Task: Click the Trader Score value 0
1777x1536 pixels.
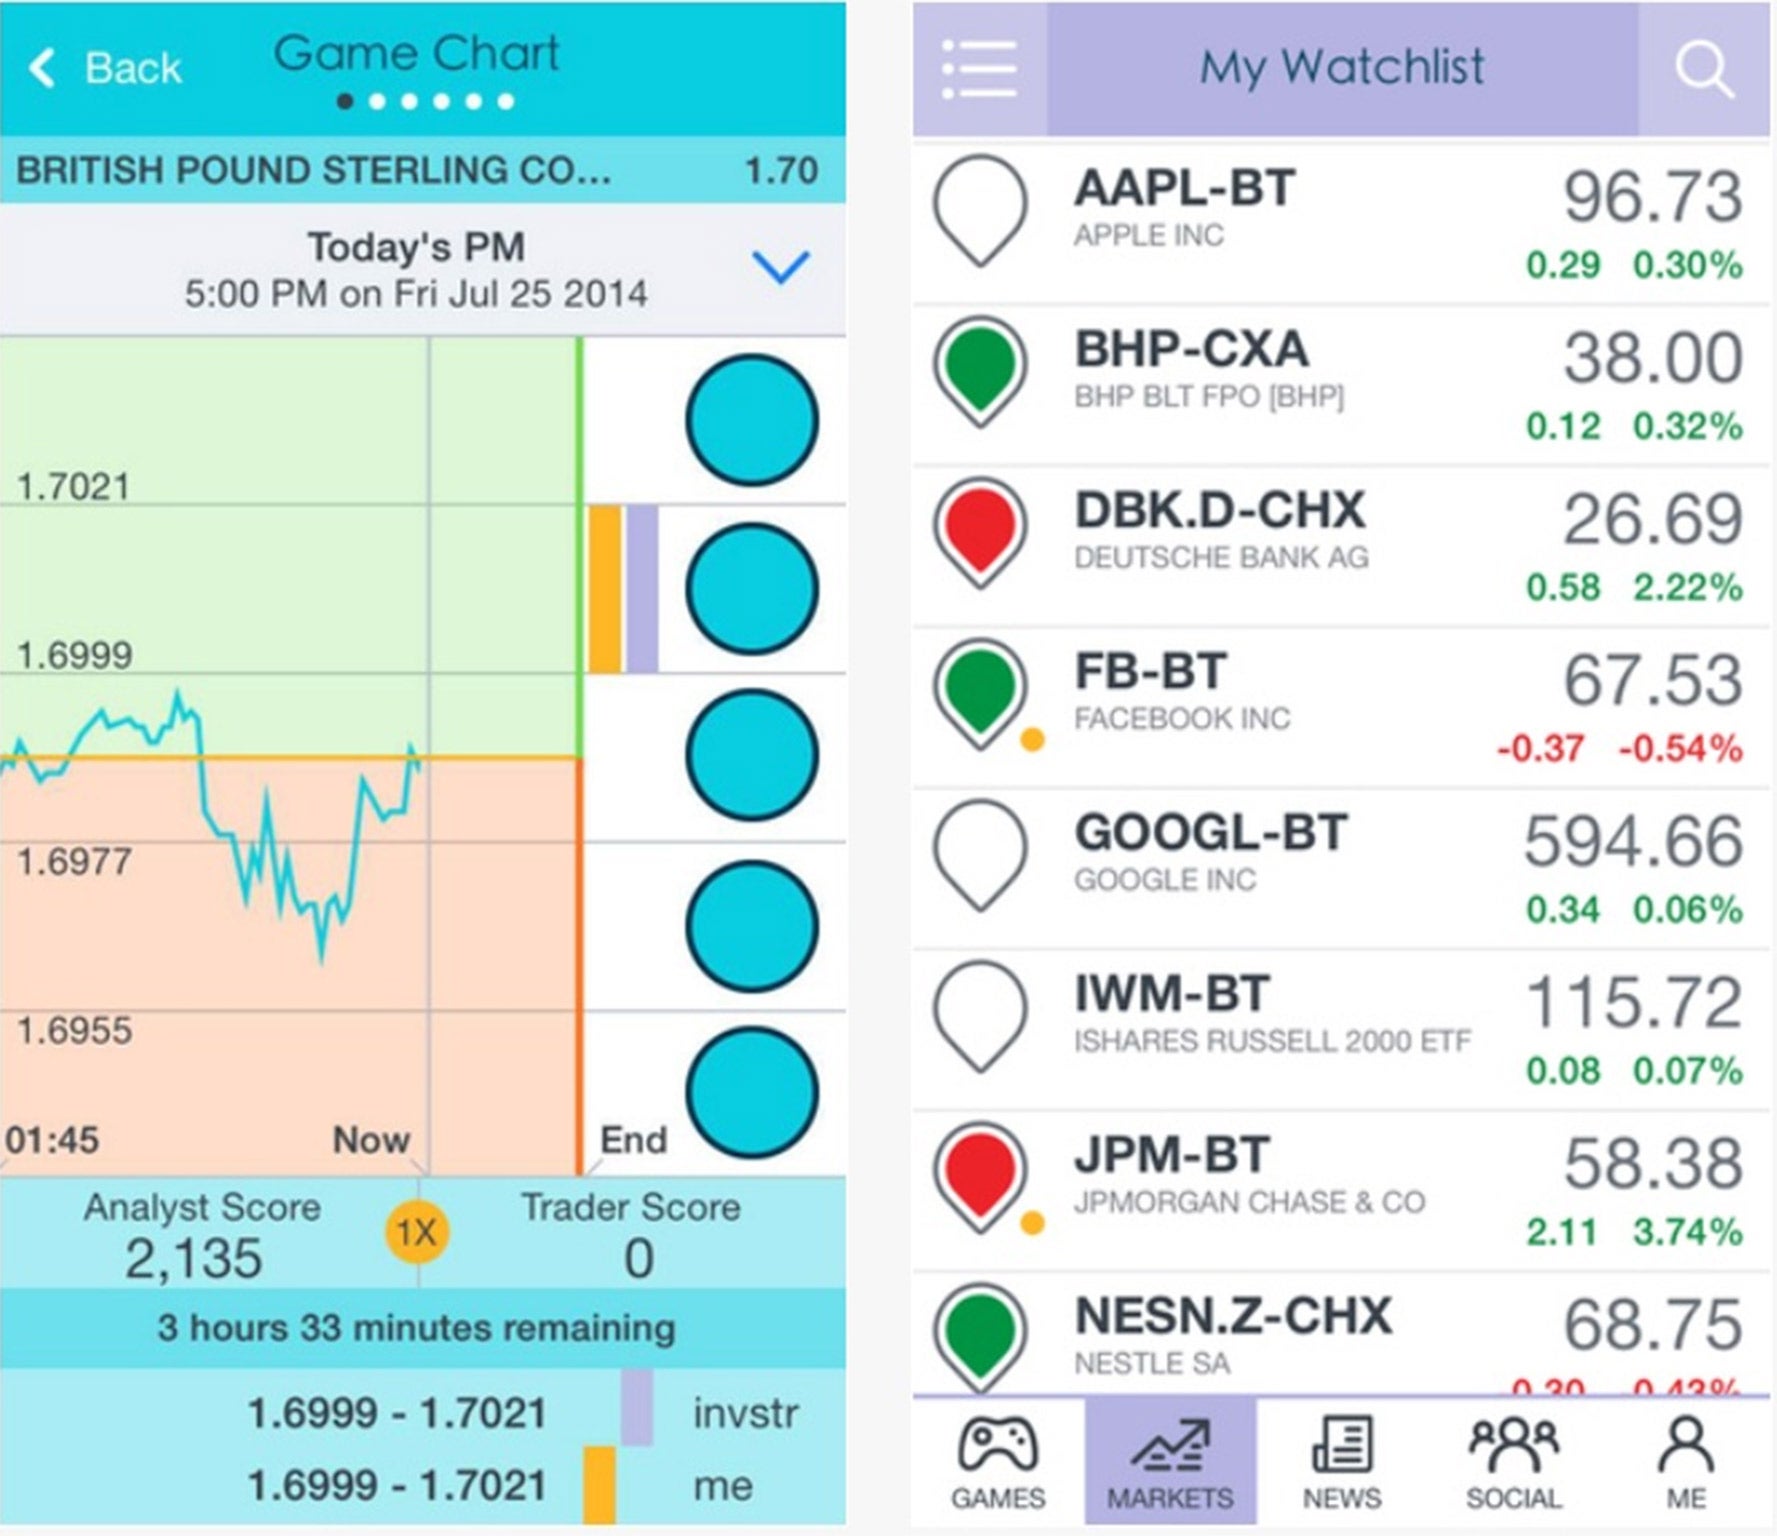Action: tap(639, 1259)
